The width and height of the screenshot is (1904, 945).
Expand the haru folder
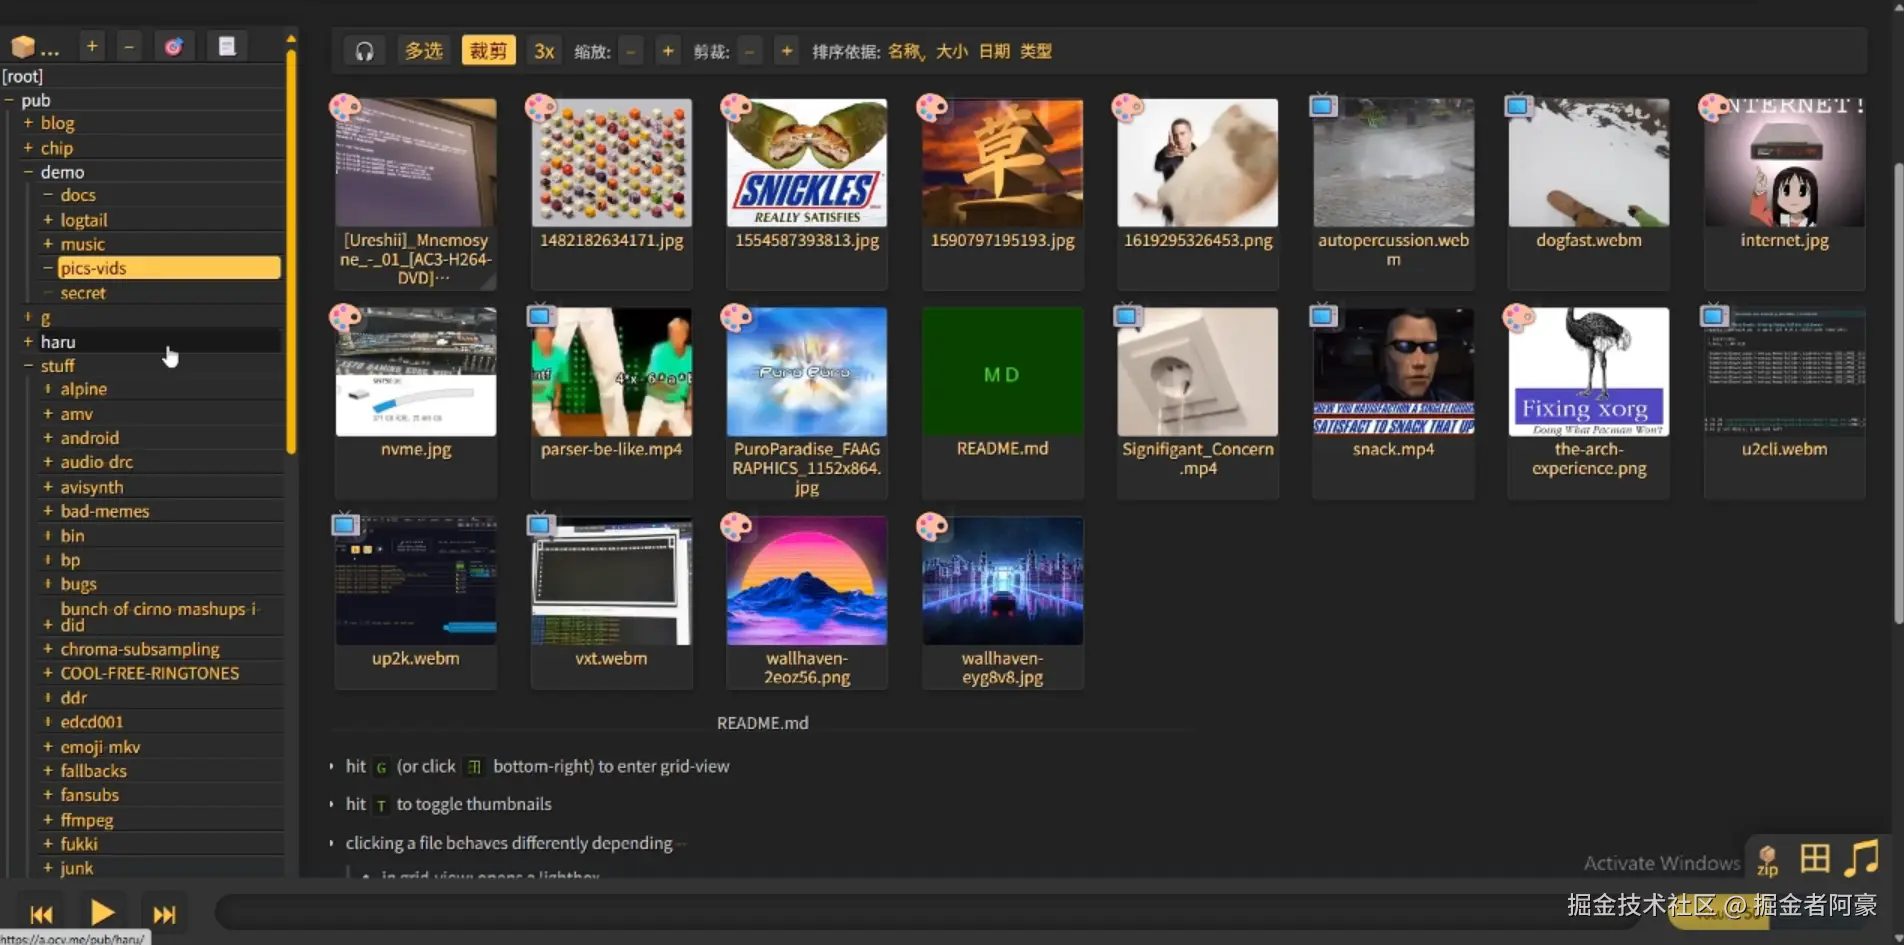[28, 342]
